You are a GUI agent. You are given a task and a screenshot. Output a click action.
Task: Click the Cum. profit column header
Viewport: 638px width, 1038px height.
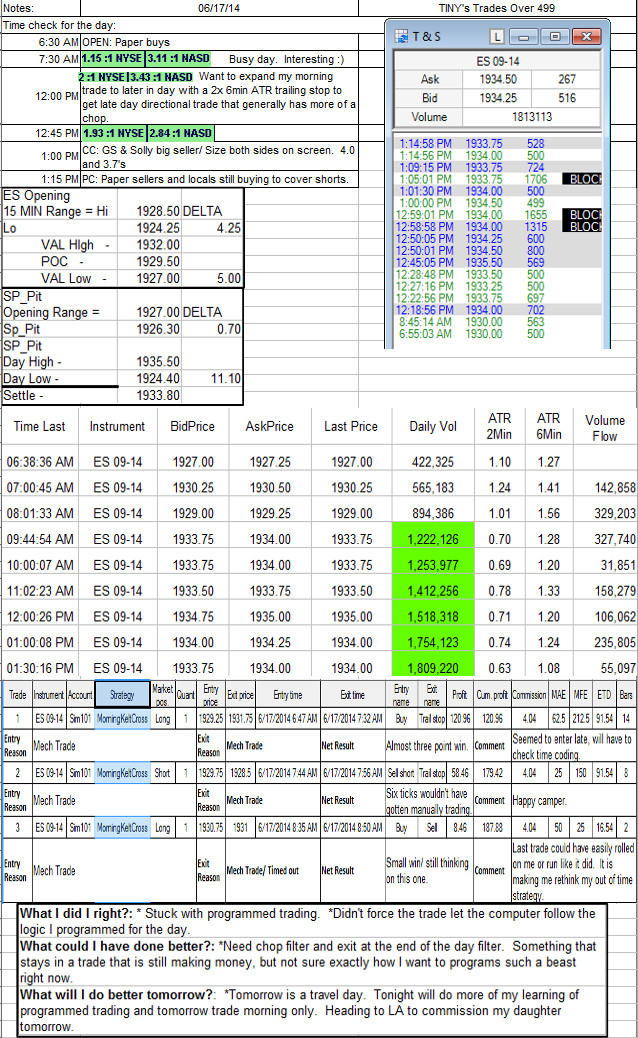click(492, 694)
